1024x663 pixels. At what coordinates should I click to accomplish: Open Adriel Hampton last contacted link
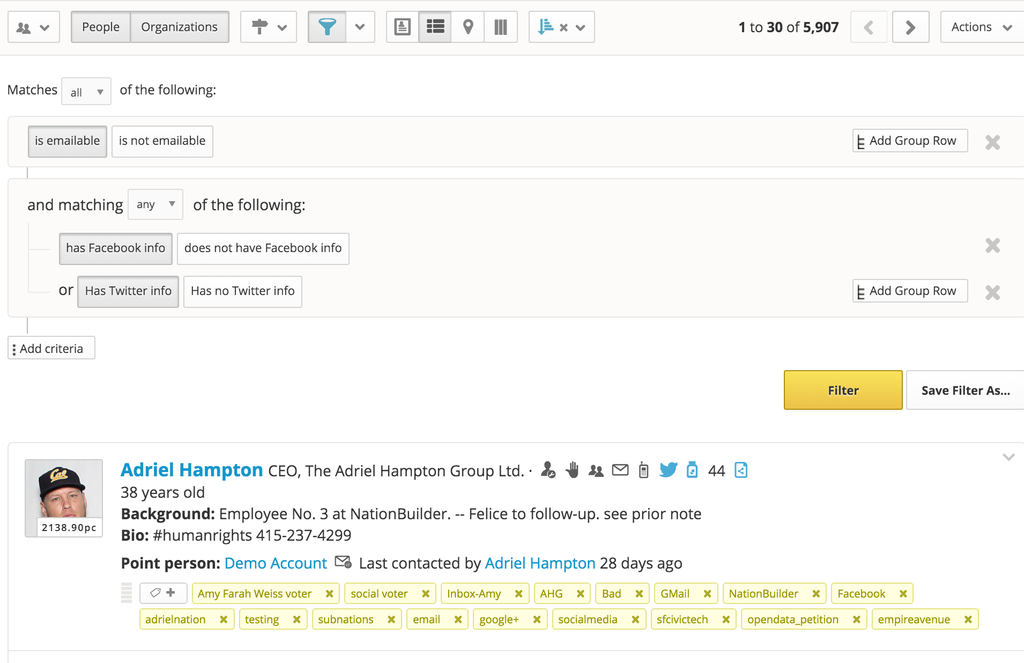point(540,563)
